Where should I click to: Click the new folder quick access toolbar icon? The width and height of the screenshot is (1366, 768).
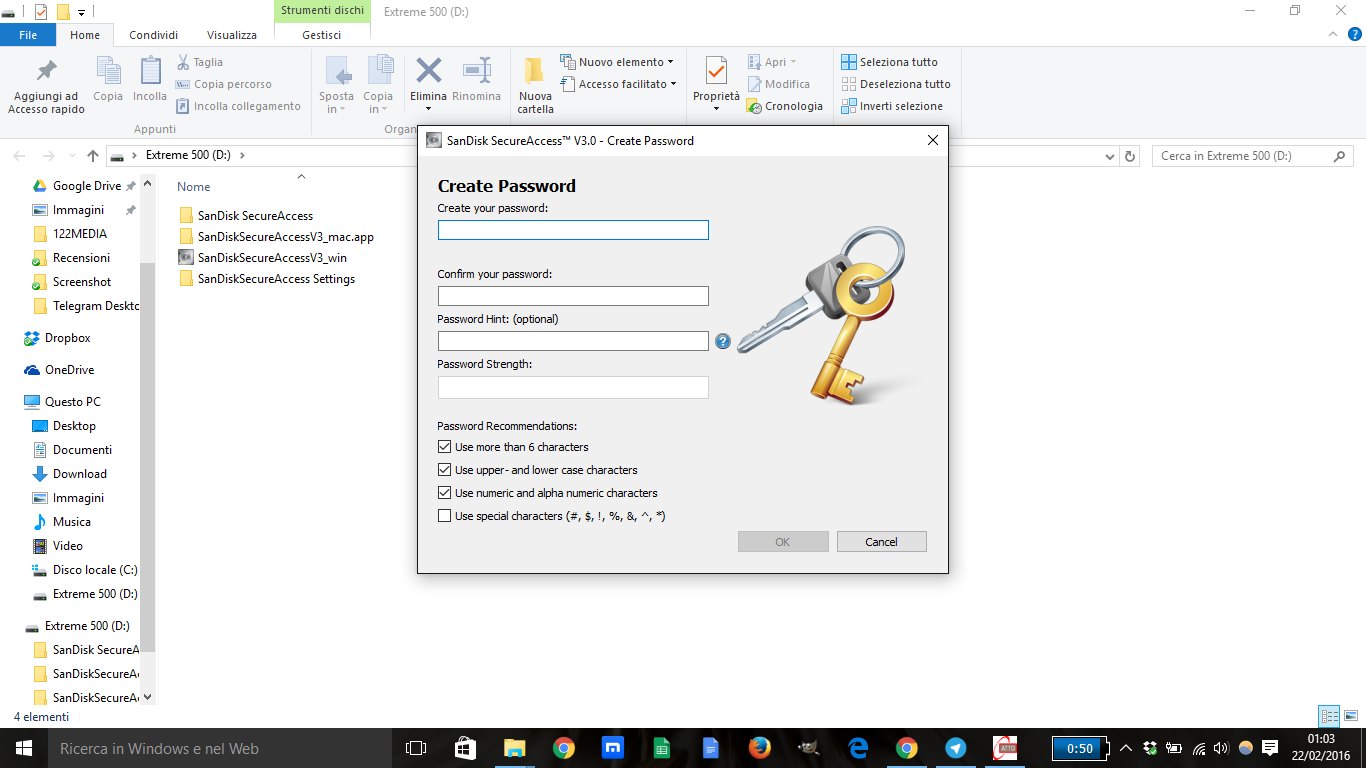tap(63, 12)
